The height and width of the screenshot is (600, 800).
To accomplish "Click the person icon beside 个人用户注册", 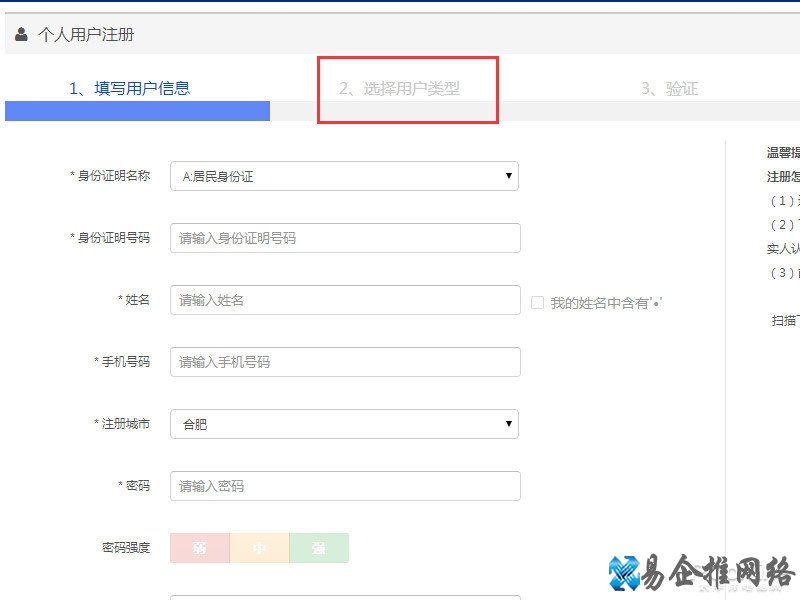I will coord(21,34).
